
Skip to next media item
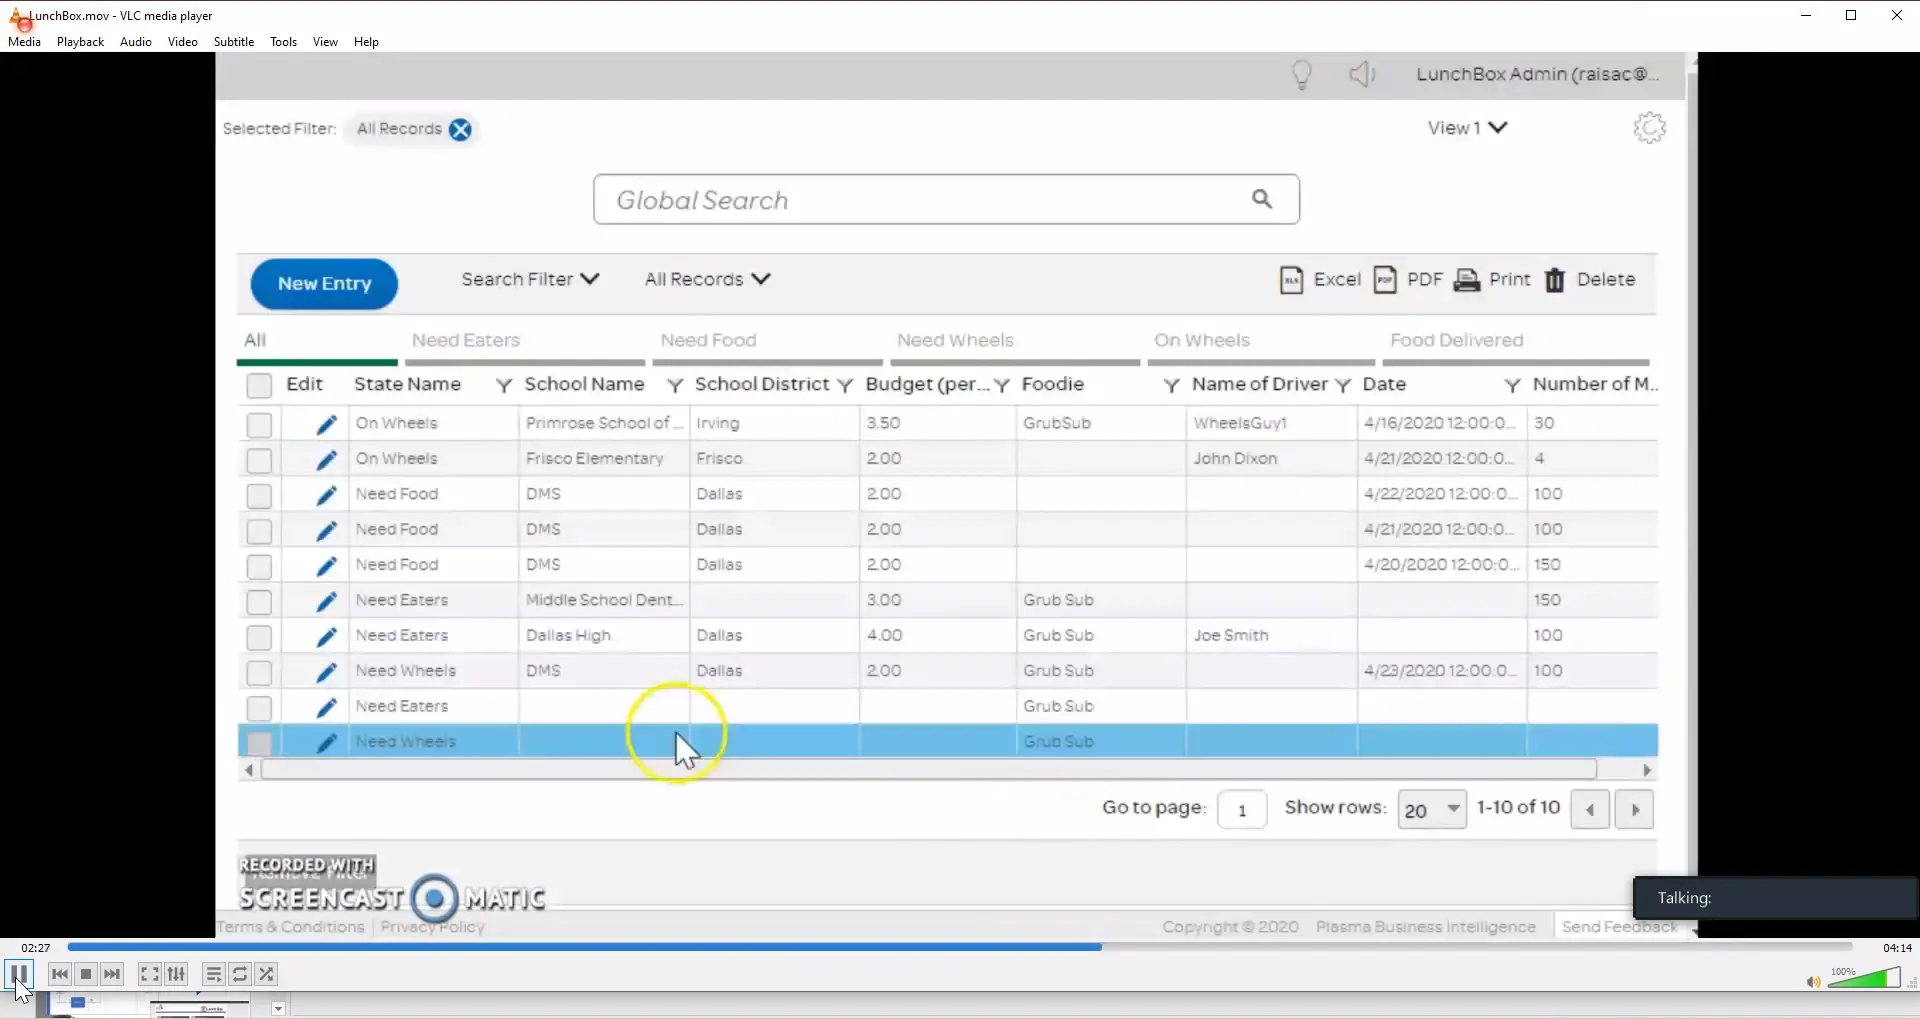(112, 974)
